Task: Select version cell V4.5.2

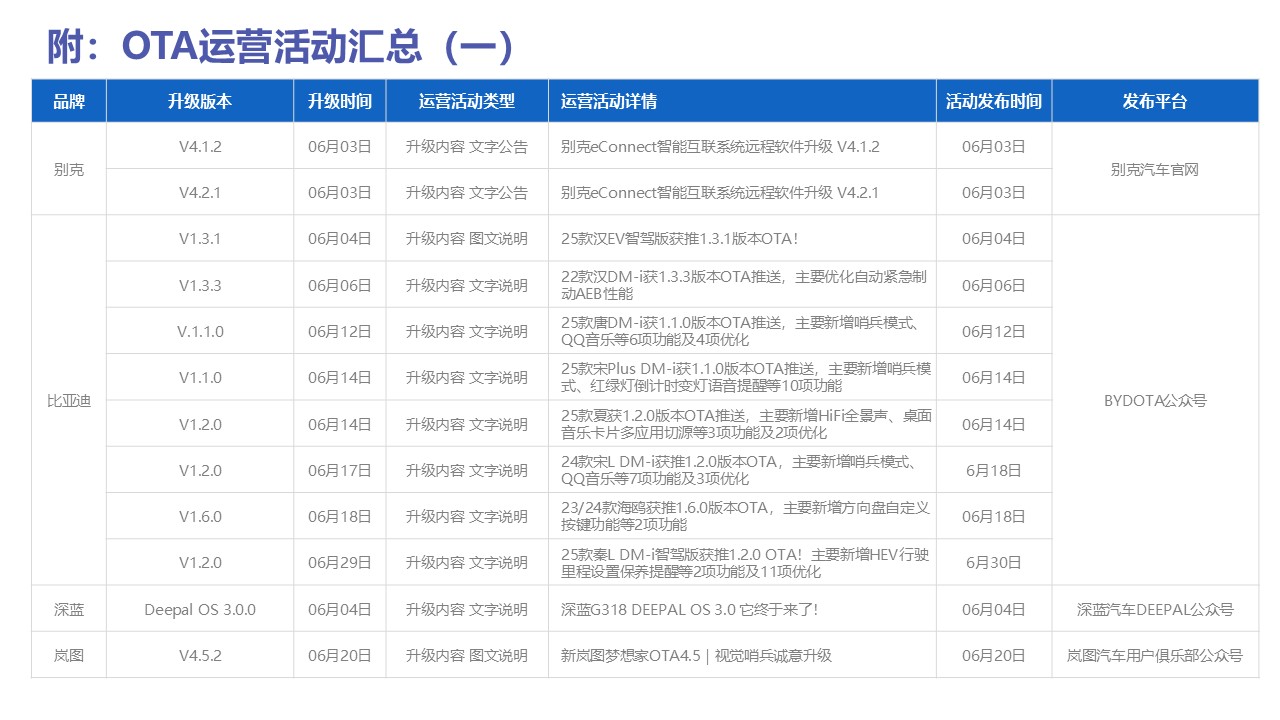Action: point(200,655)
